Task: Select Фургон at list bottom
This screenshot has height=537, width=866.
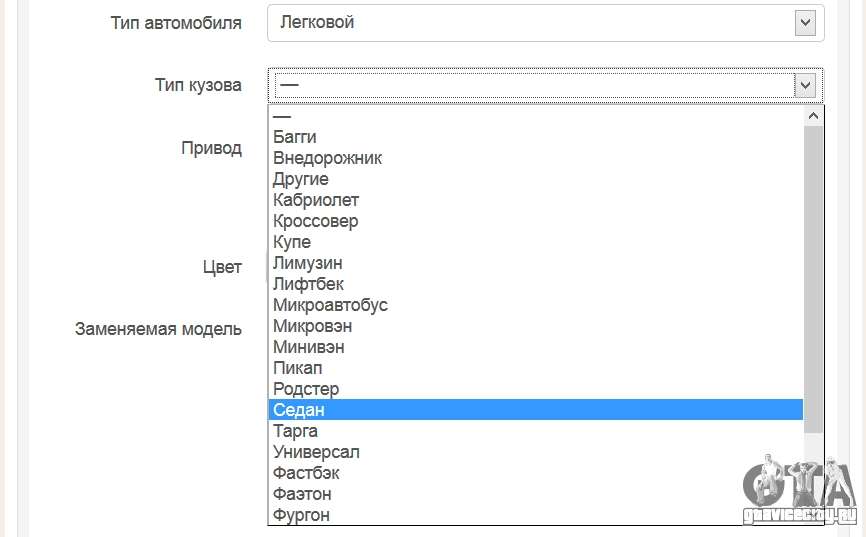Action: click(x=535, y=515)
